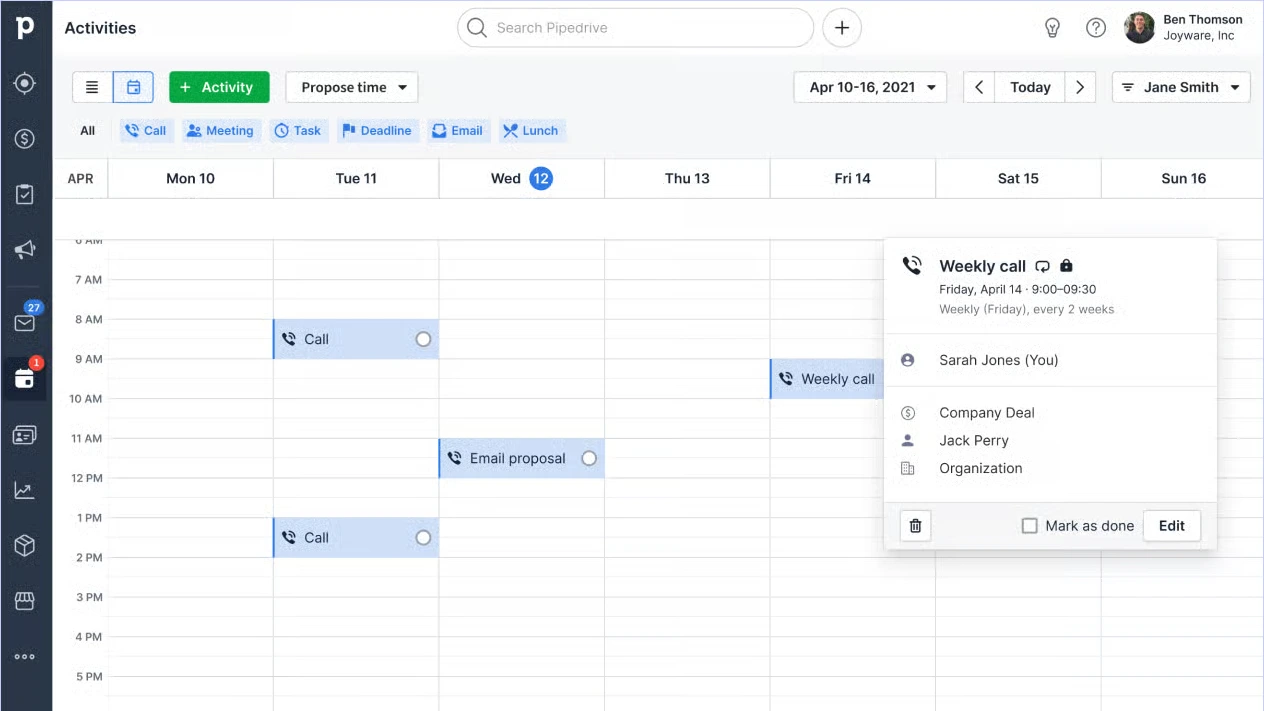Select the Sun 16 column header
The image size is (1264, 711).
pos(1183,178)
